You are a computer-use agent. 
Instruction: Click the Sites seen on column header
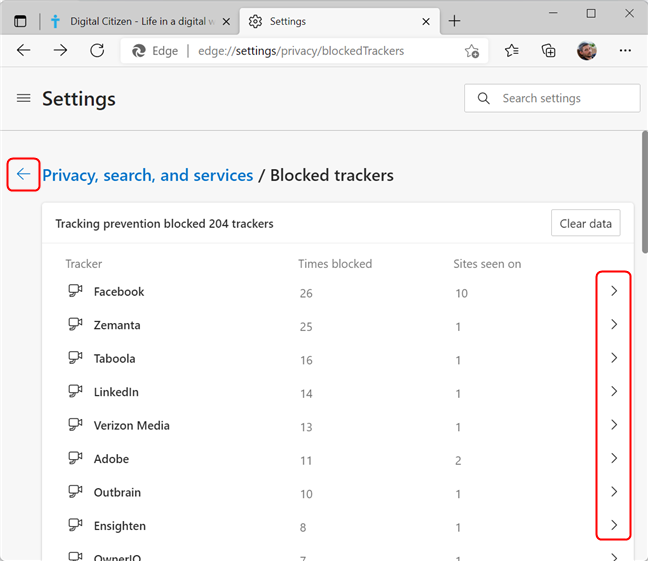click(x=487, y=264)
